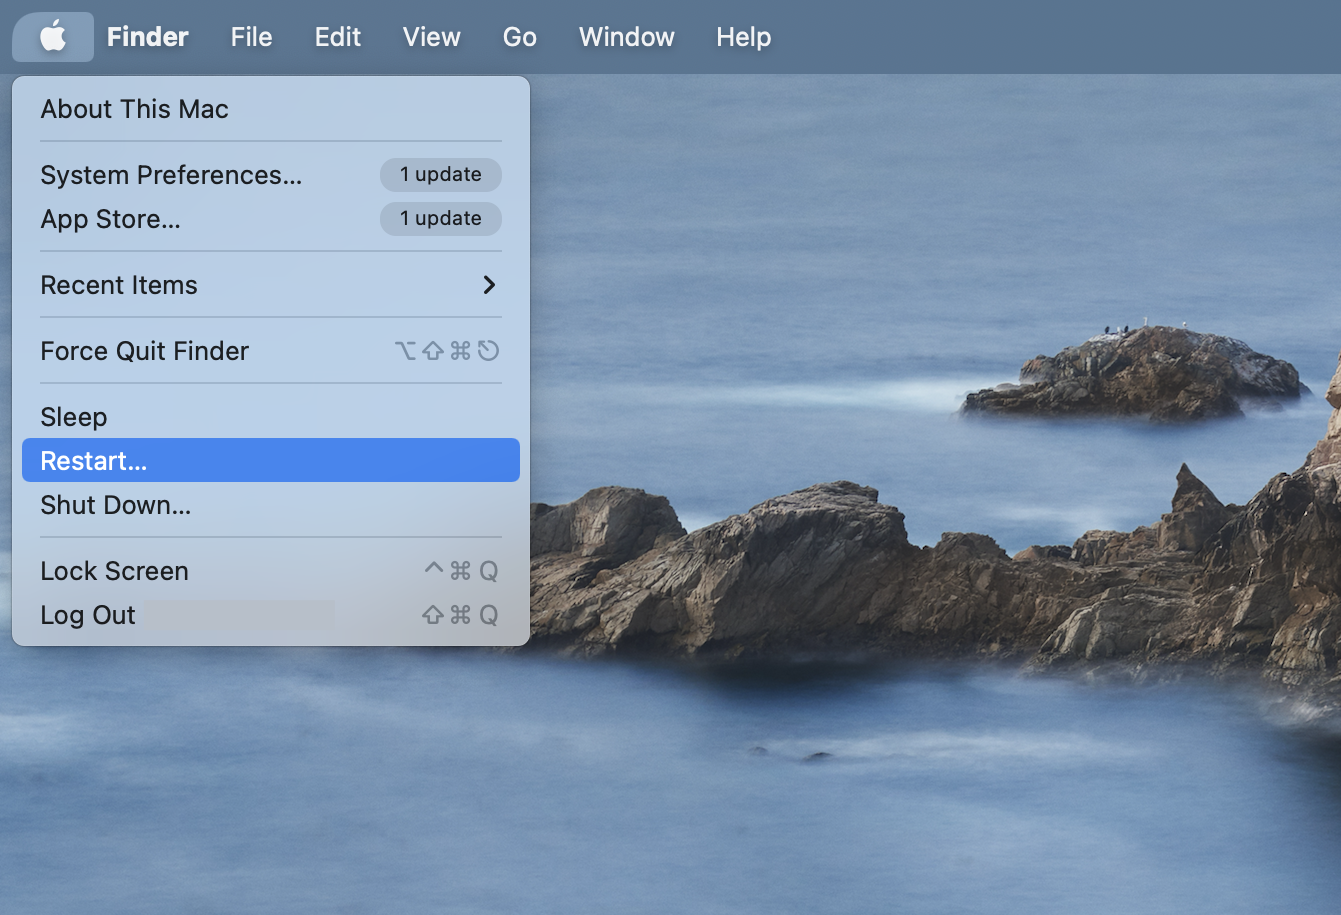This screenshot has height=915, width=1341.
Task: Put the Mac to Sleep
Action: pyautogui.click(x=271, y=417)
